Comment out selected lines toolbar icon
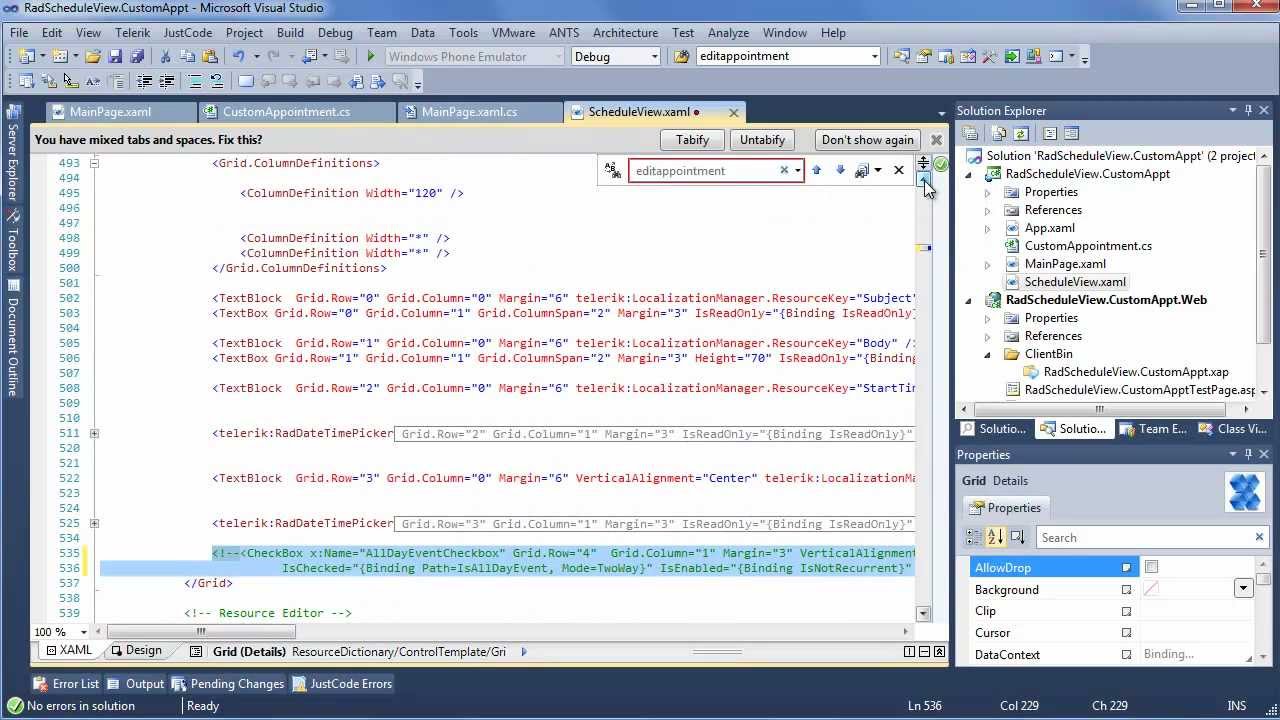Screen dimensions: 1280x720 point(194,82)
